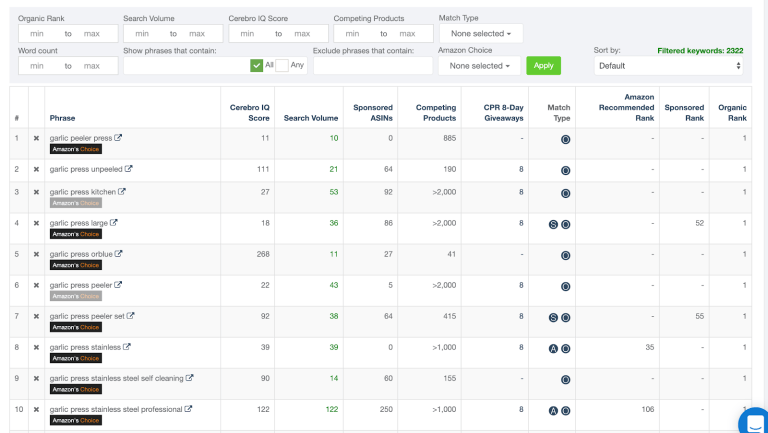Click search volume 122 in row 10

[332, 409]
